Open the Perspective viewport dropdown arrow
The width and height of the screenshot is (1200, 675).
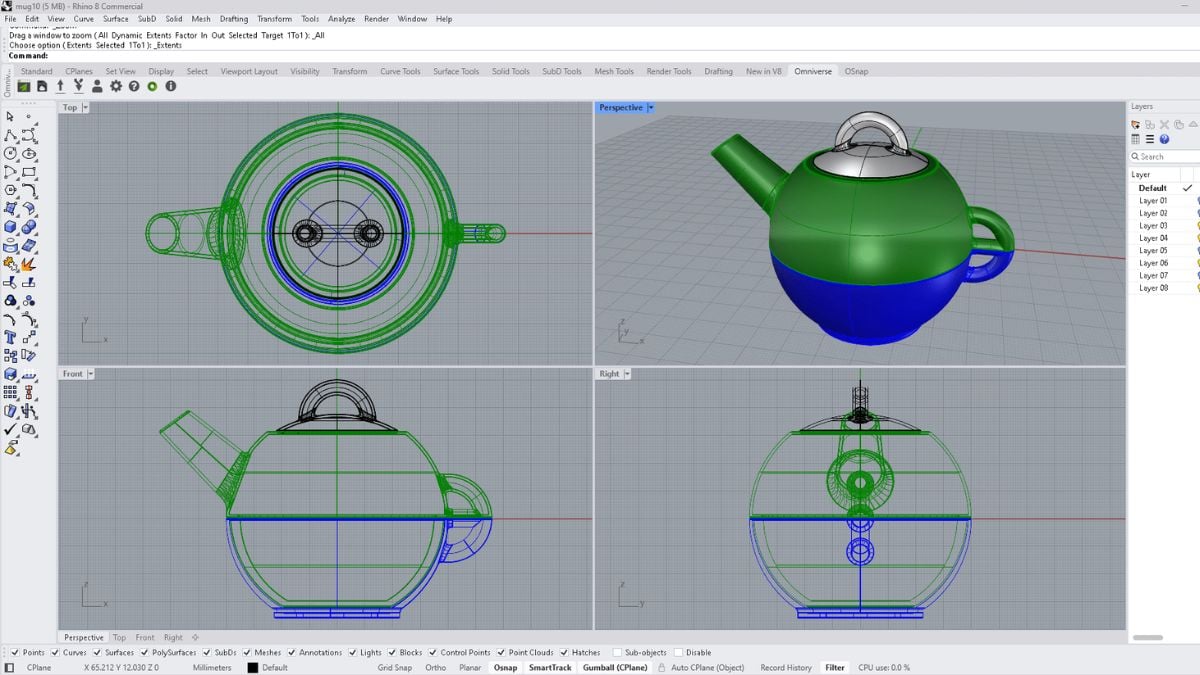(x=650, y=108)
